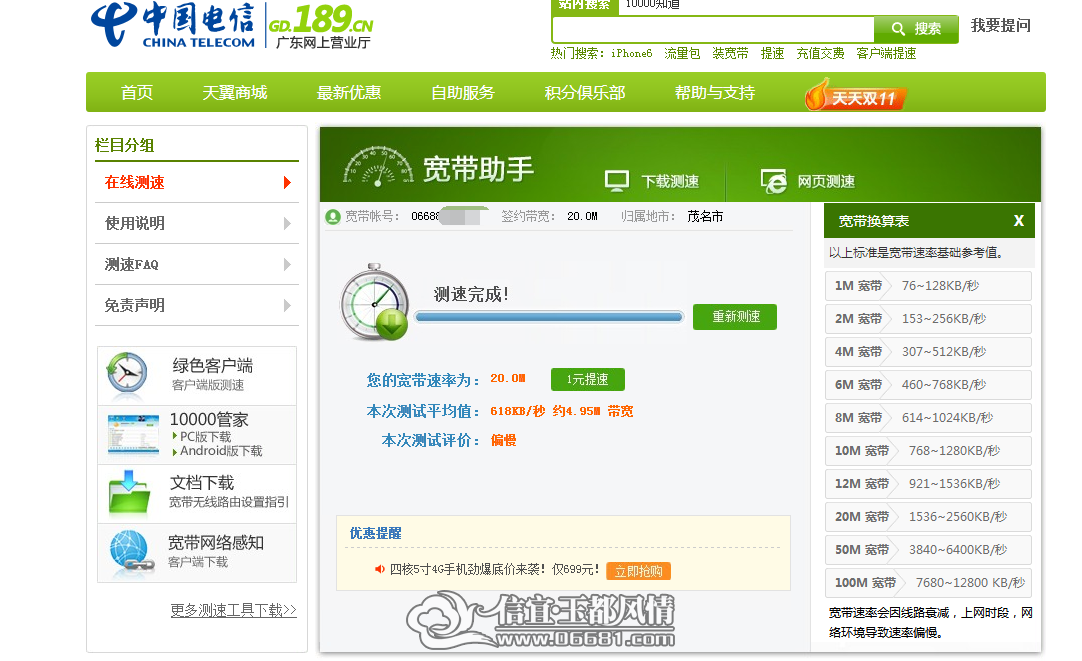The height and width of the screenshot is (661, 1082).
Task: Click hot search term iPhone6
Action: point(631,53)
